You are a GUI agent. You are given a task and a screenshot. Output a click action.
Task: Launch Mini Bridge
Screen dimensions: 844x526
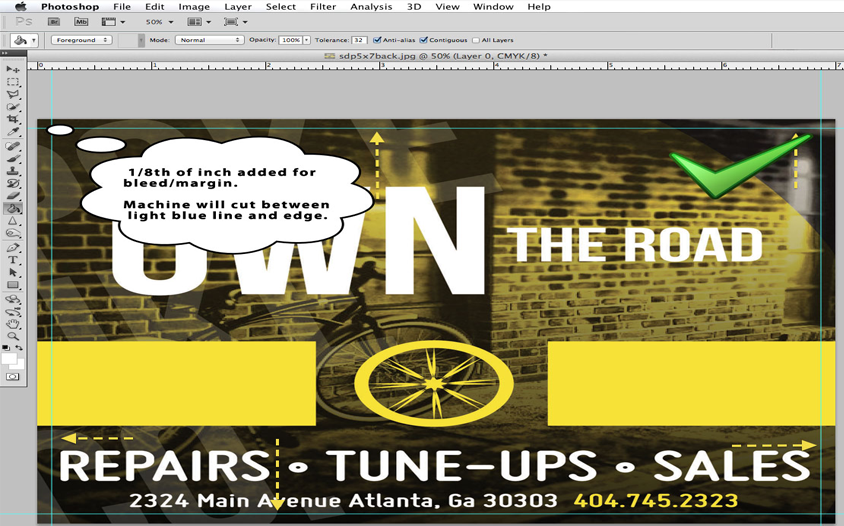click(81, 22)
